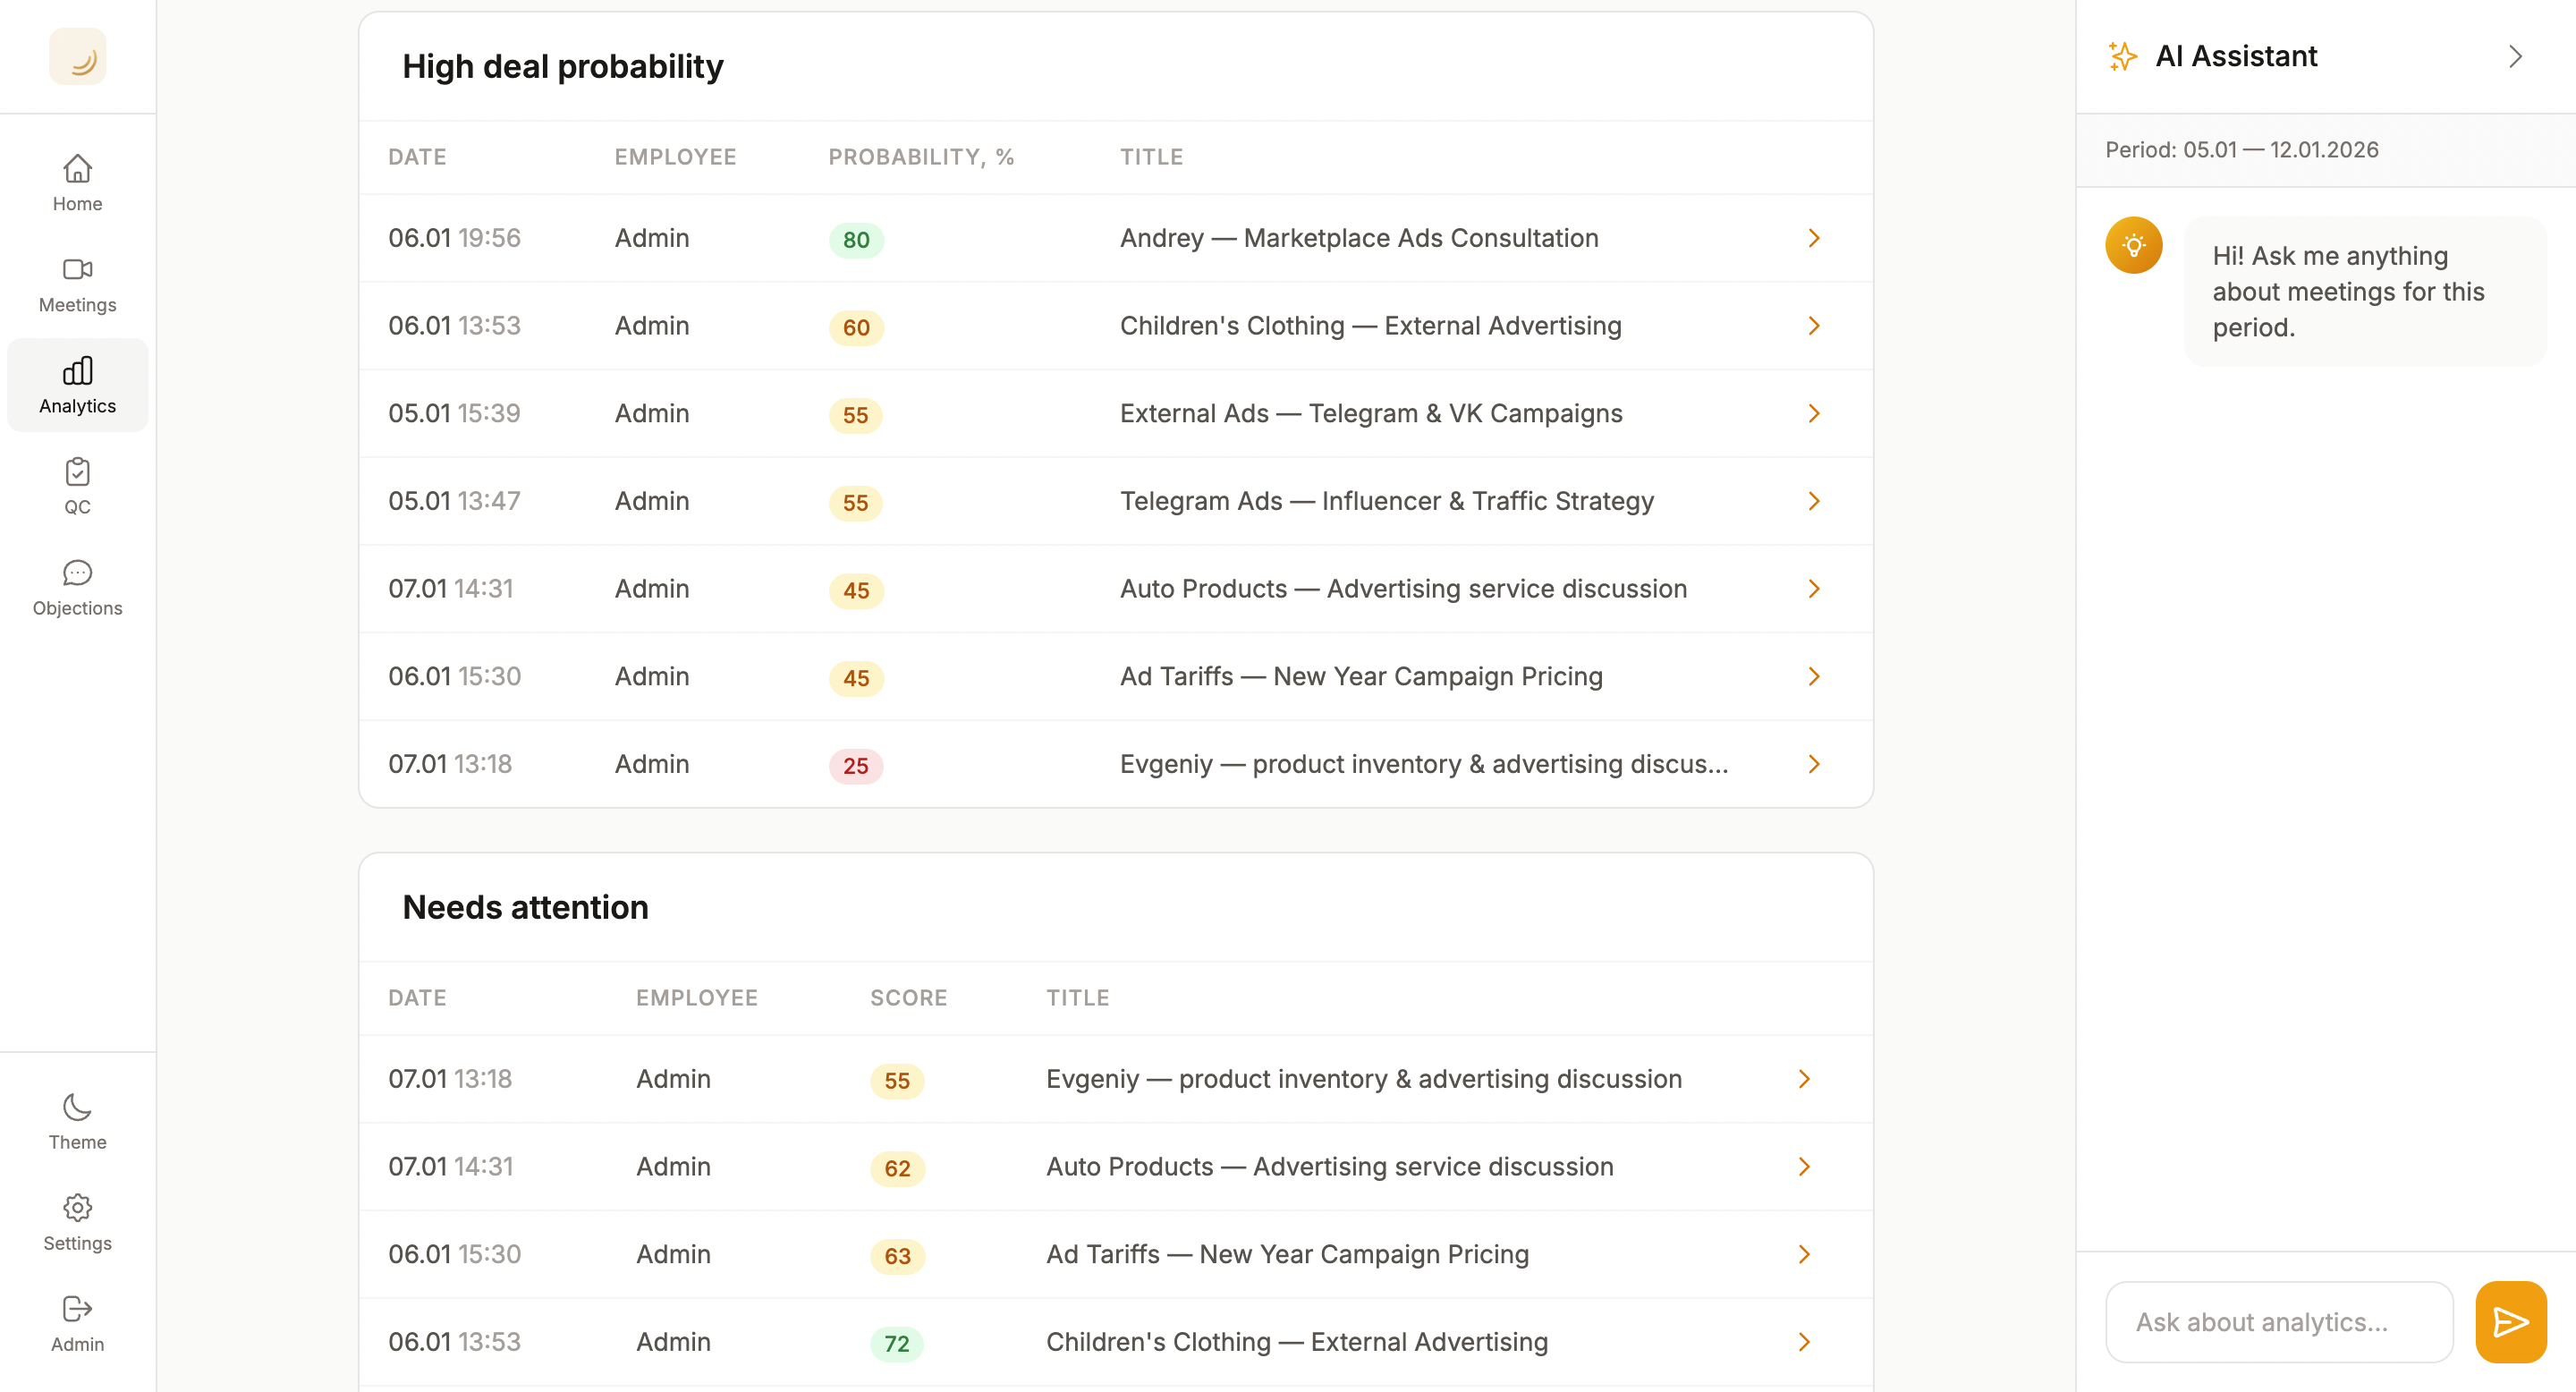Click the app logo at top left
The width and height of the screenshot is (2576, 1392).
tap(77, 56)
